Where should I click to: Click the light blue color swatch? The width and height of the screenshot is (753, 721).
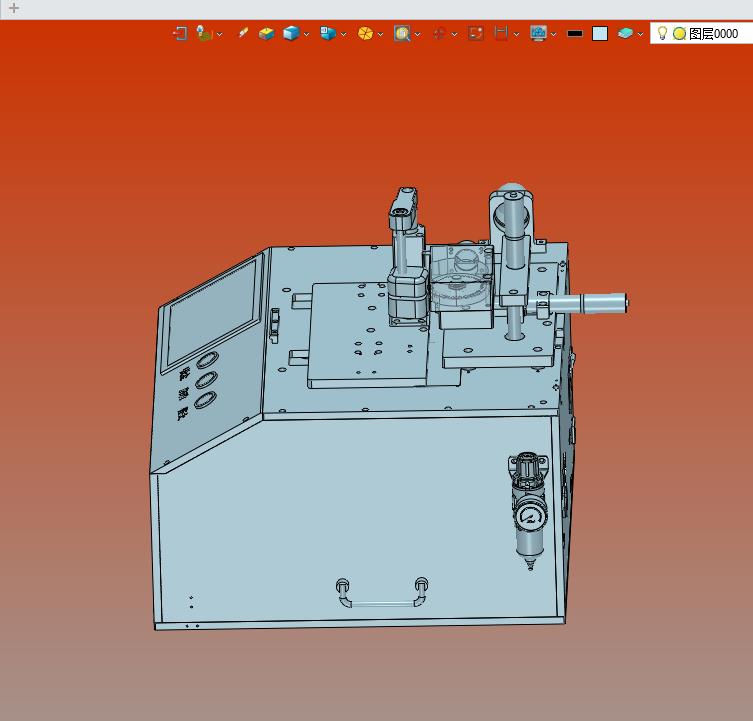[600, 34]
